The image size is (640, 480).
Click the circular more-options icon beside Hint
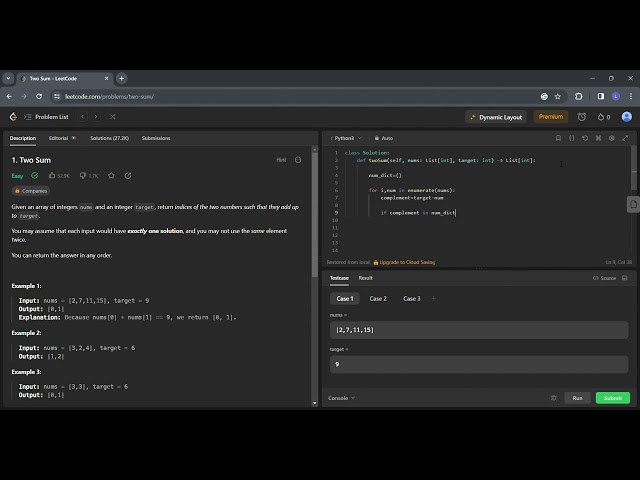click(x=298, y=160)
